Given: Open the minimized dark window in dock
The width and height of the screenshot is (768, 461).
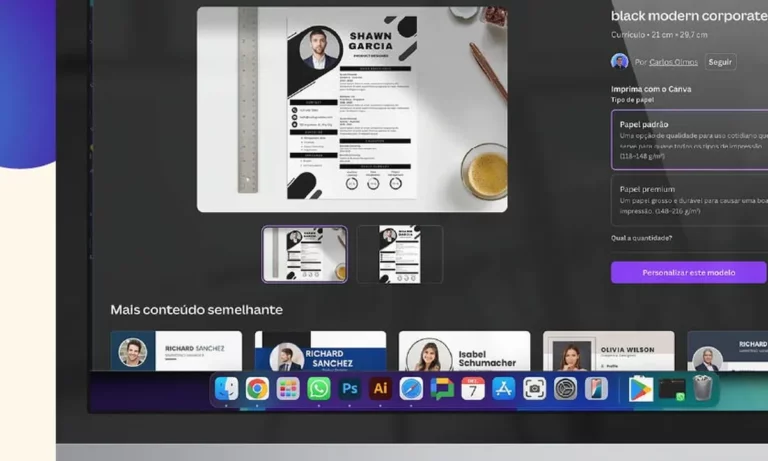Looking at the screenshot, I should (x=672, y=389).
